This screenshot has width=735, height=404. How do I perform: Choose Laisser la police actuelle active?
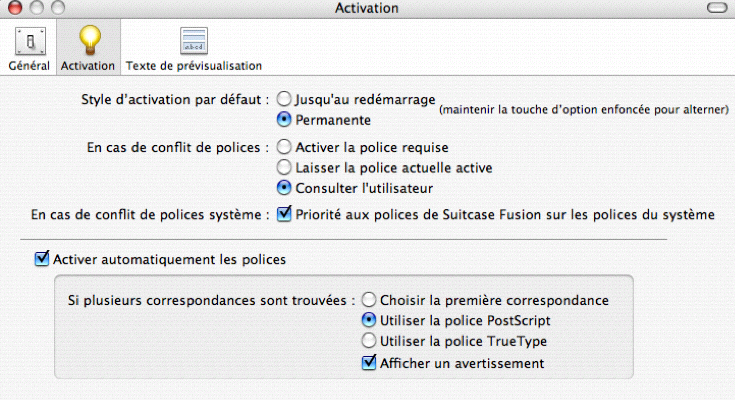[x=284, y=167]
